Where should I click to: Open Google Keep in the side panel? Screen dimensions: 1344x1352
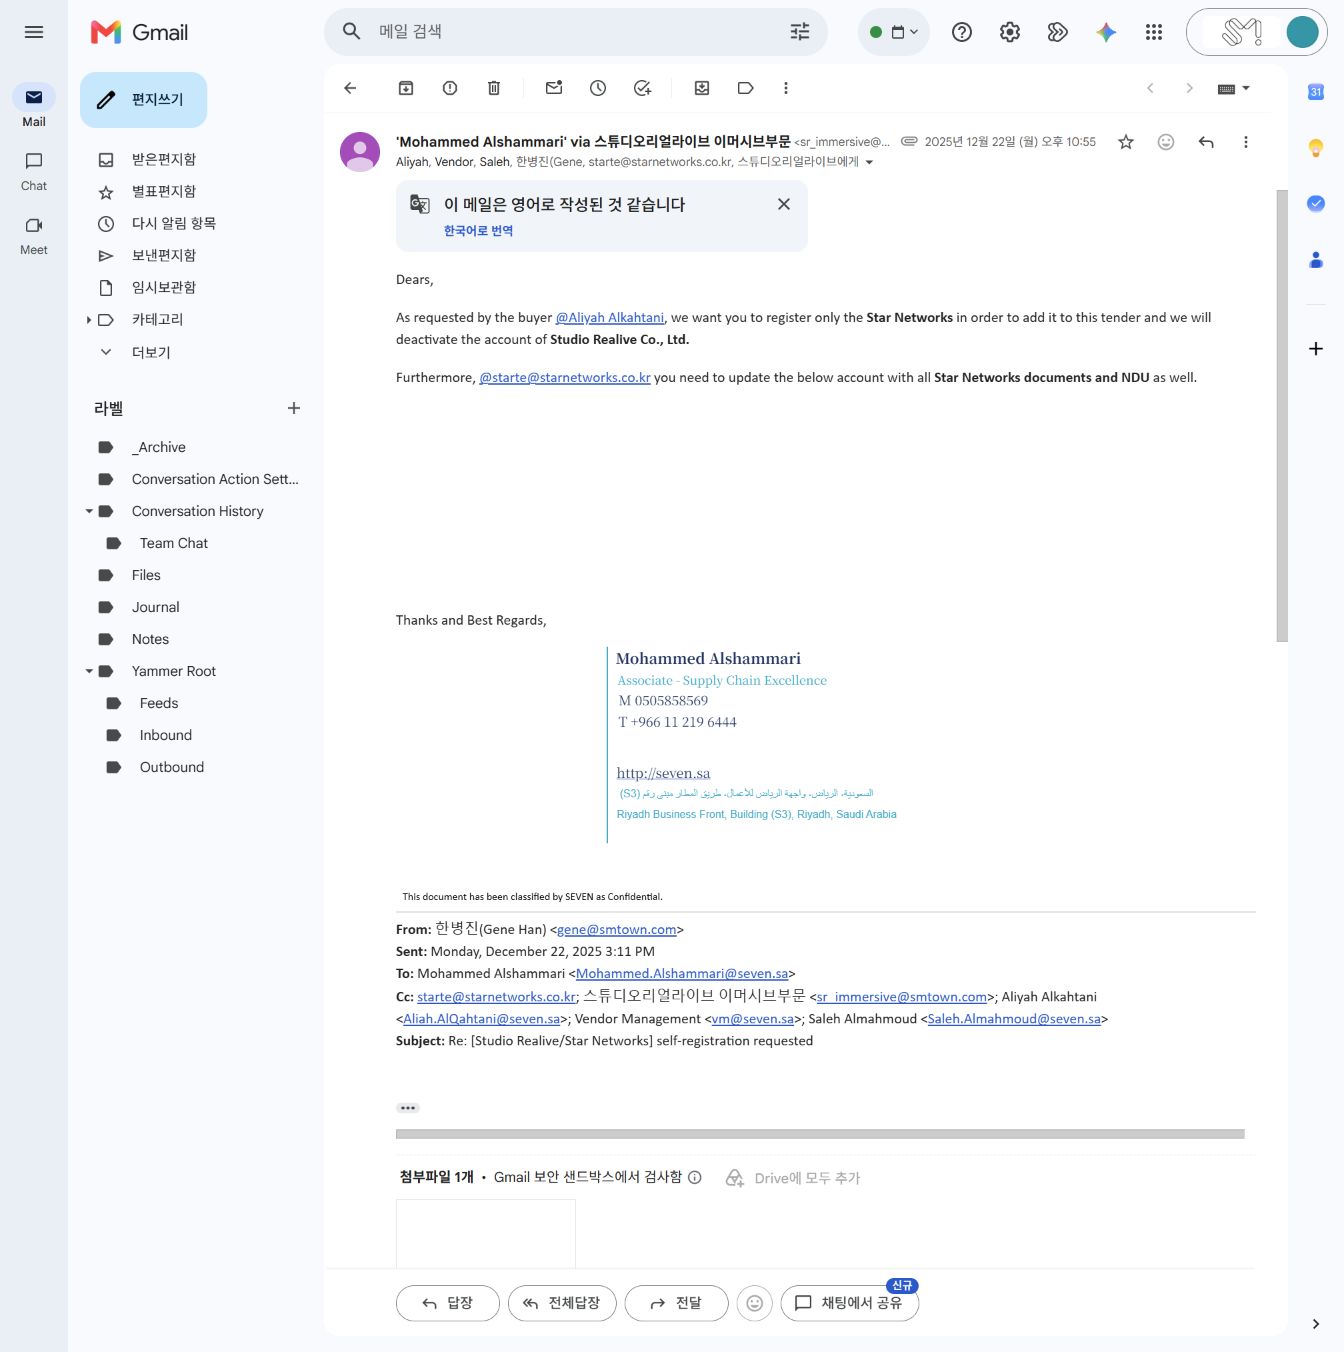[x=1316, y=148]
